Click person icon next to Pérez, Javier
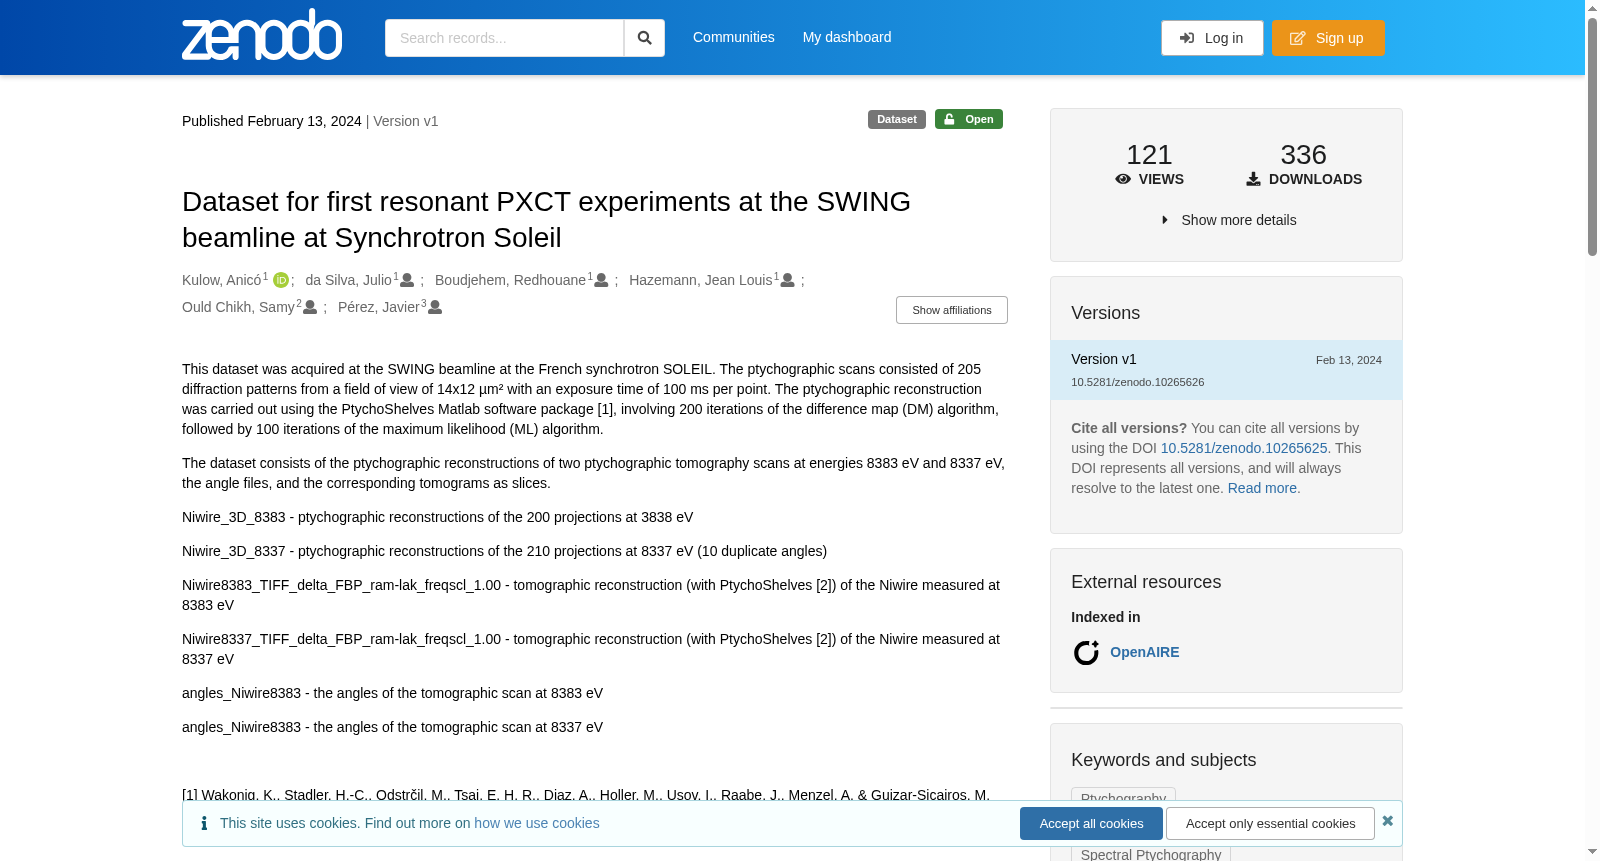The image size is (1600, 861). [435, 307]
